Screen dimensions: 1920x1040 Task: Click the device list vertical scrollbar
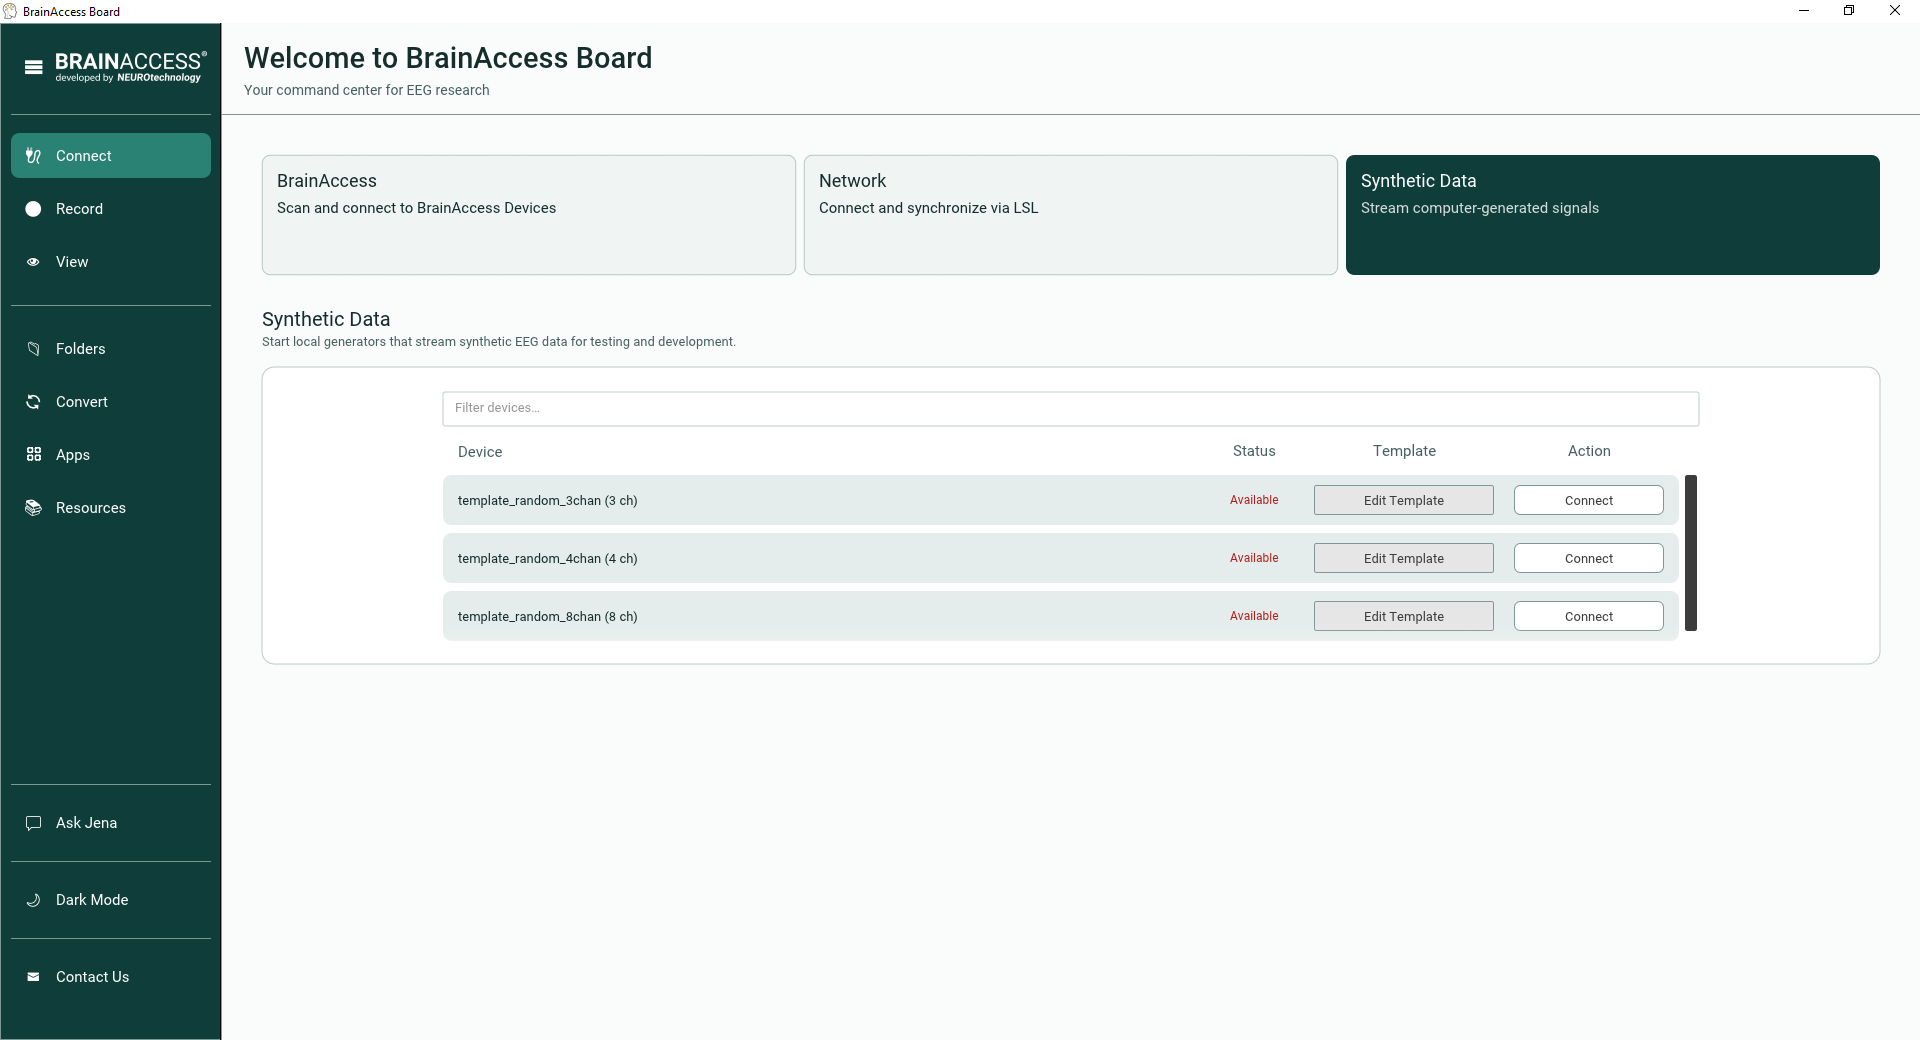pos(1691,553)
